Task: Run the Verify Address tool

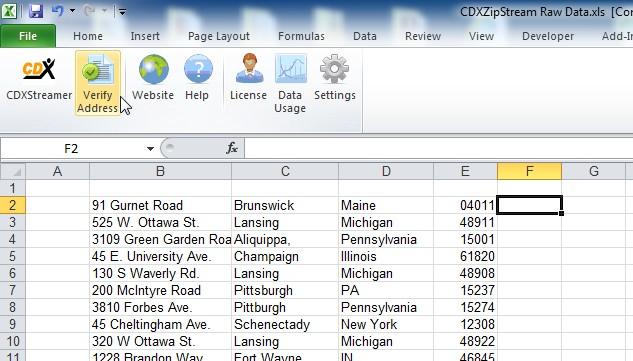Action: pyautogui.click(x=98, y=83)
